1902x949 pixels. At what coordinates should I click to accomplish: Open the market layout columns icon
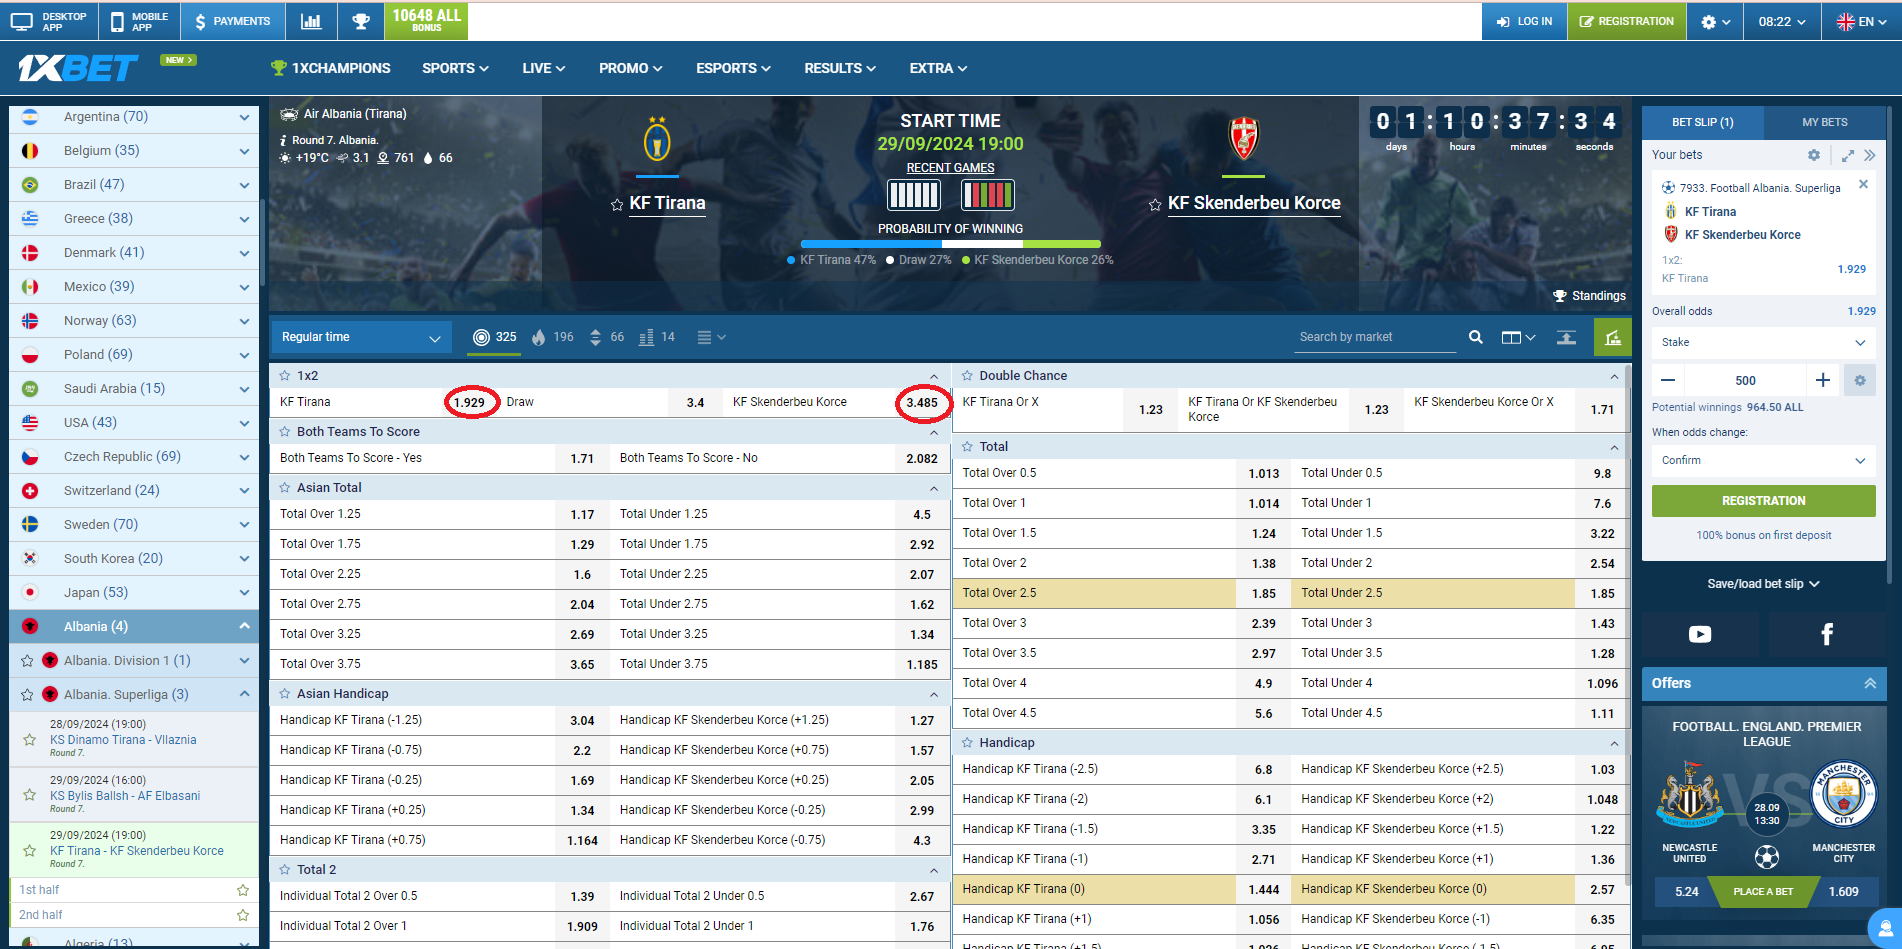pyautogui.click(x=1518, y=337)
